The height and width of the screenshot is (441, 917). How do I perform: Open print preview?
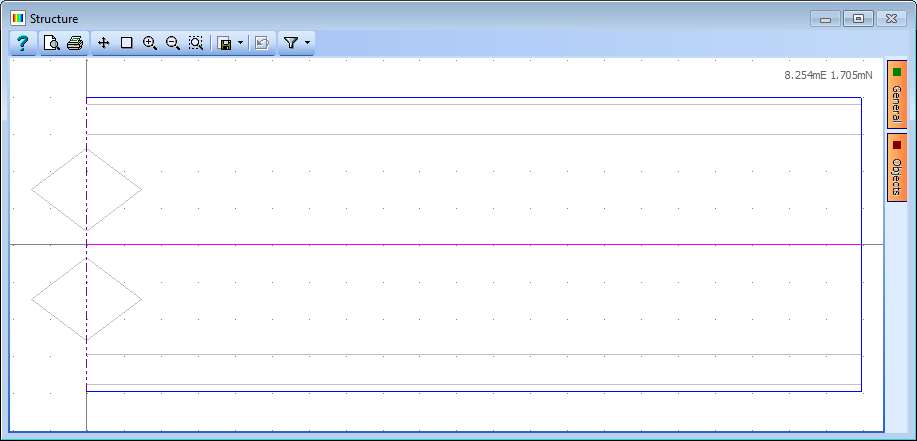click(51, 43)
